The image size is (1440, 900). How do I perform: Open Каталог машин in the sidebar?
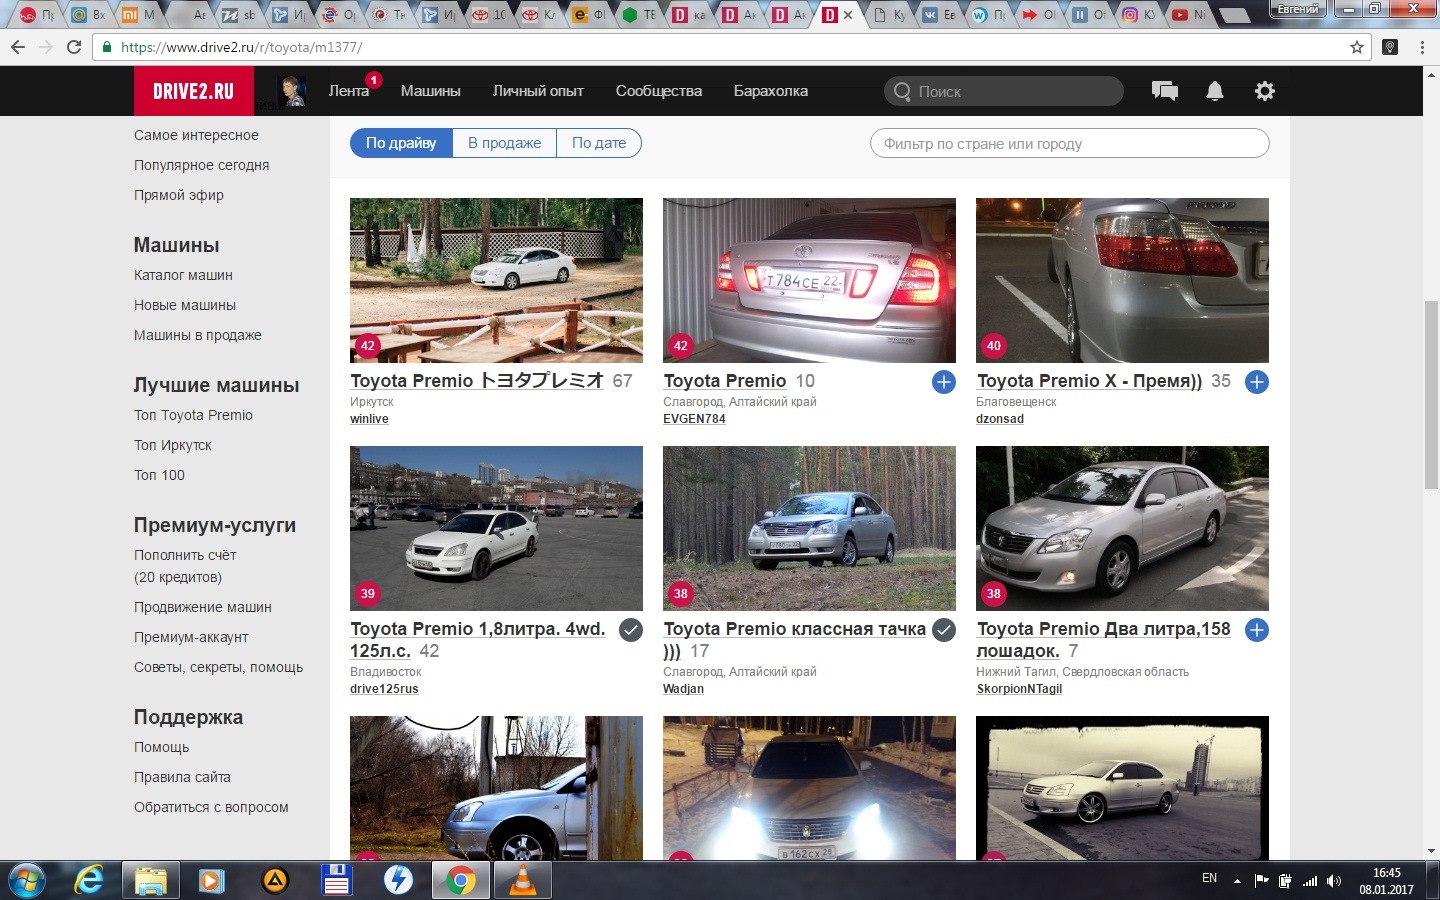point(183,275)
